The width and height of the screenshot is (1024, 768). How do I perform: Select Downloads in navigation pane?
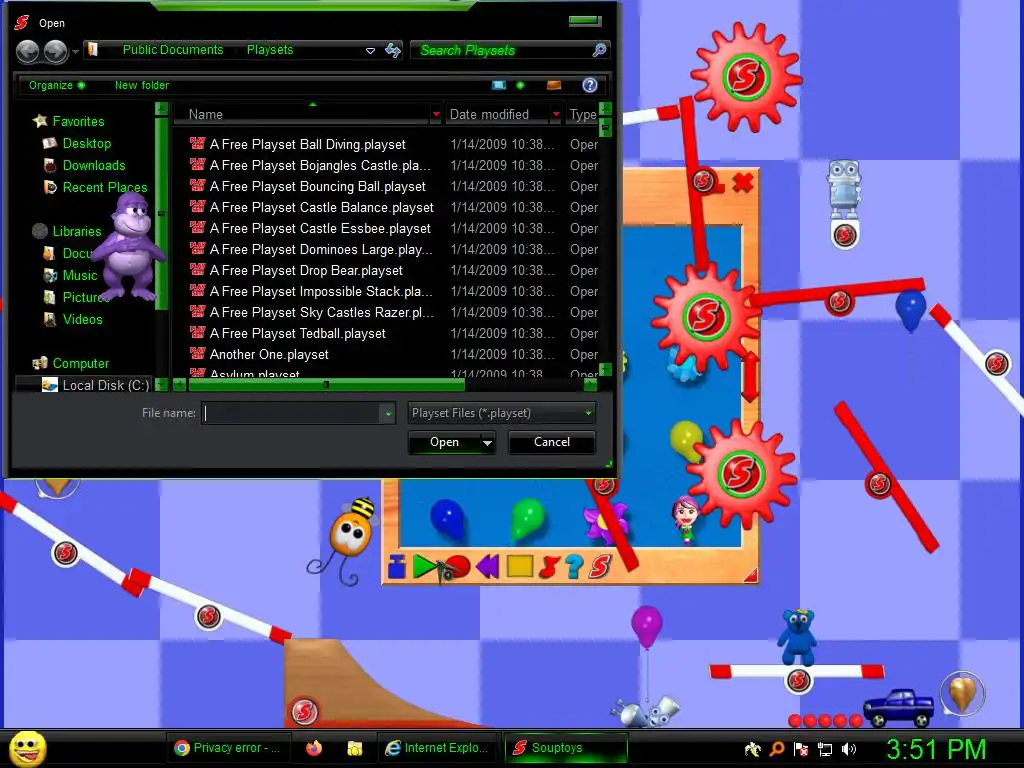[93, 165]
